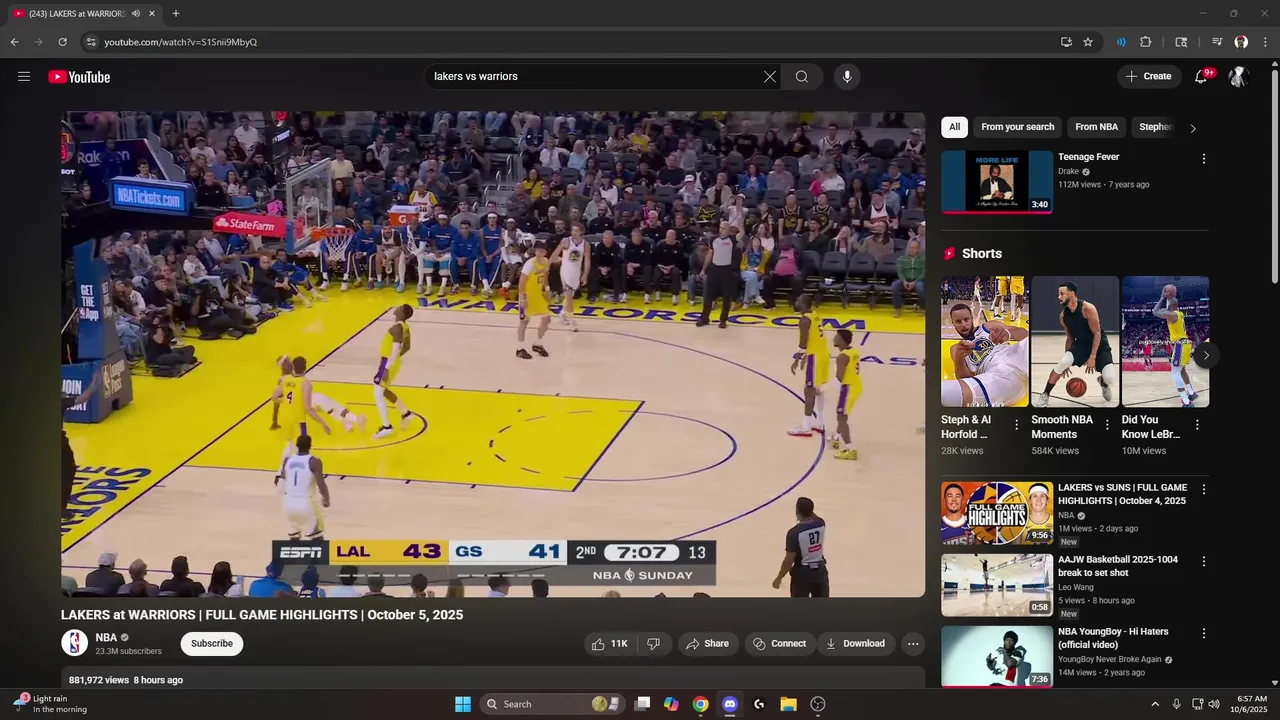The width and height of the screenshot is (1280, 720).
Task: Open Smooth NBA Moments short
Action: point(1075,342)
